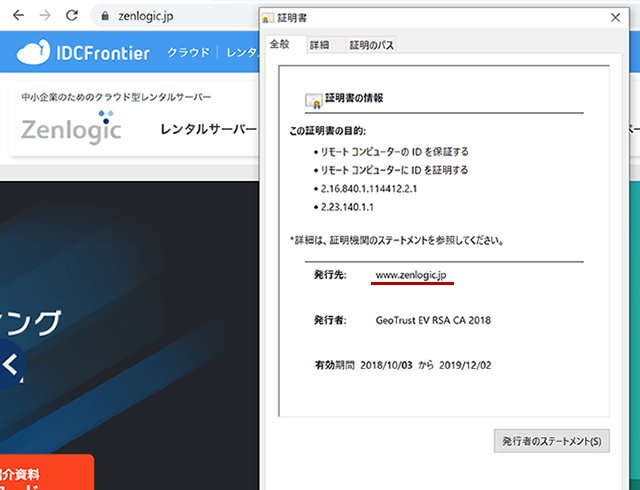Click the 発行者のステートメント(S) button

551,441
